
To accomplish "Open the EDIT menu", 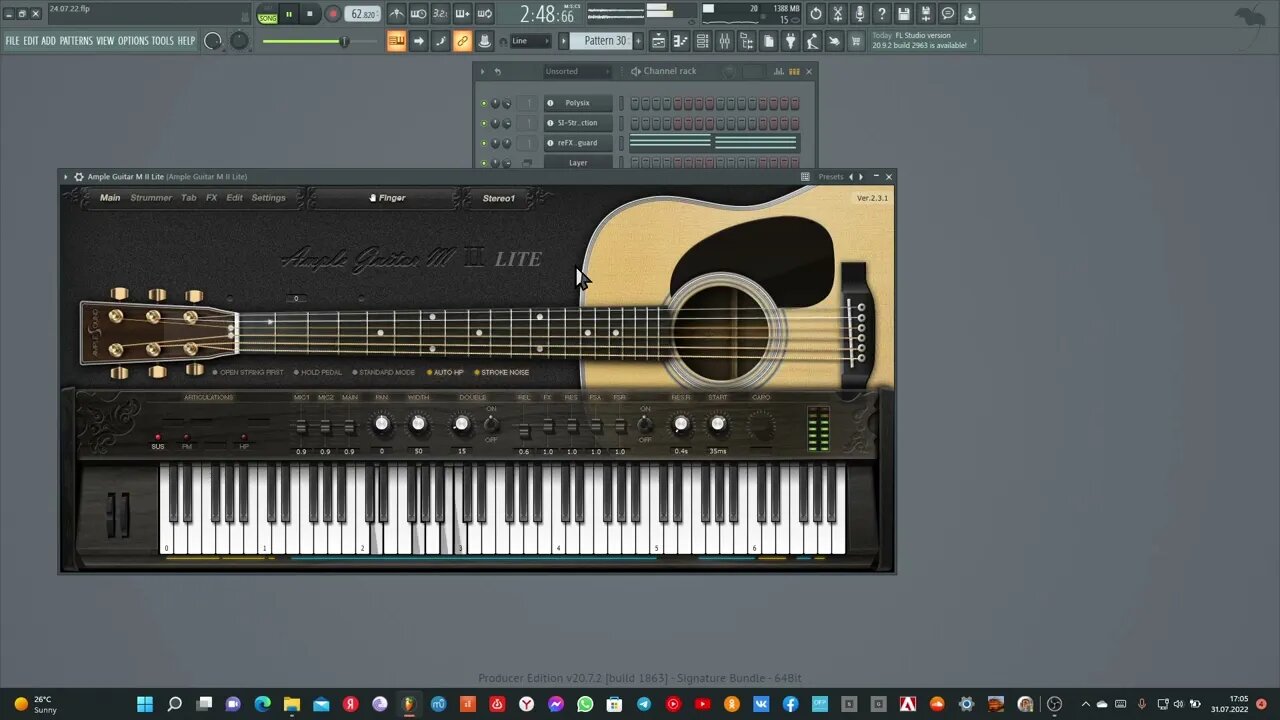I will click(31, 41).
